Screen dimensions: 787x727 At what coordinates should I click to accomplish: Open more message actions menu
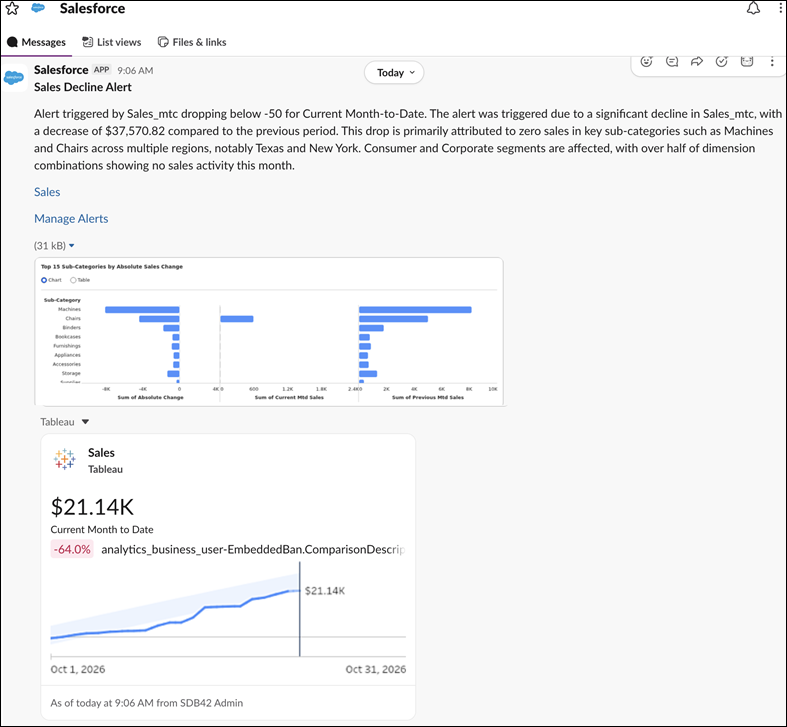pyautogui.click(x=772, y=61)
